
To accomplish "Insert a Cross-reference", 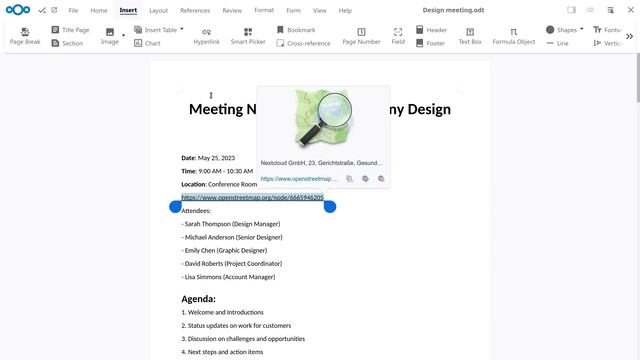I will point(303,43).
